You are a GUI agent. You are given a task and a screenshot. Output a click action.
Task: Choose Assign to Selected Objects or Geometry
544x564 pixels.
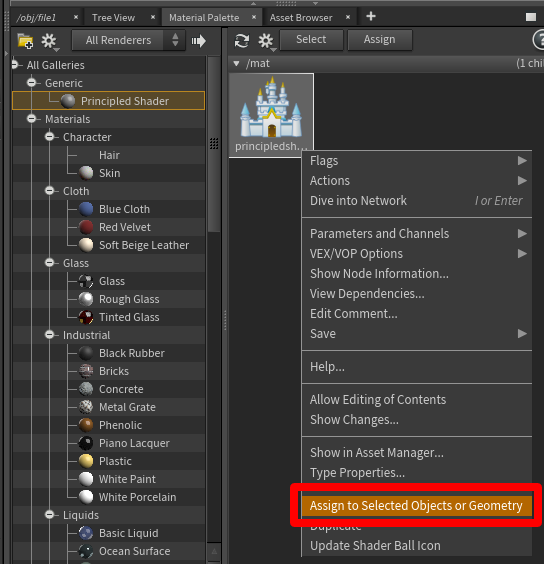point(416,505)
